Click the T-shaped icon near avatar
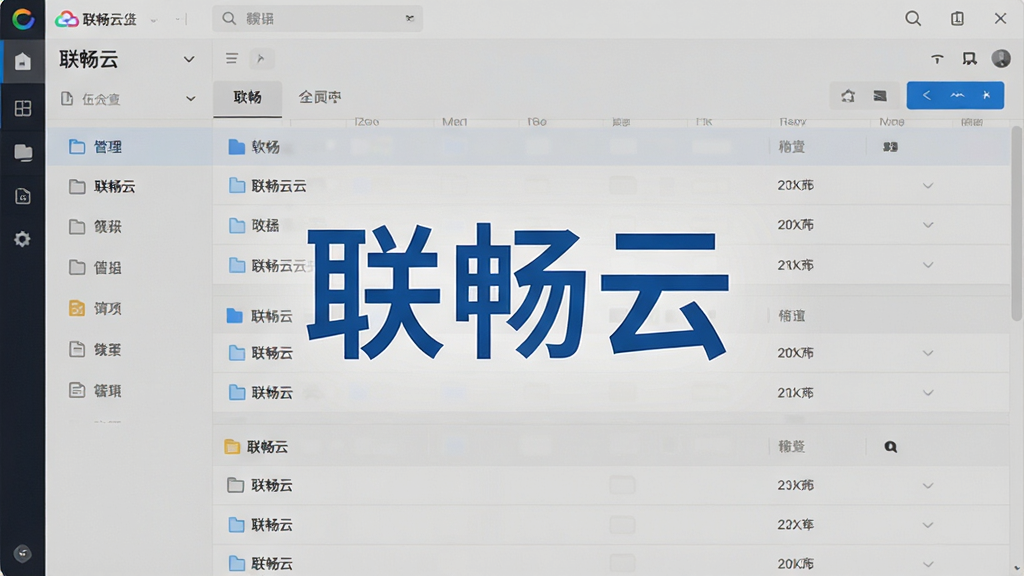The width and height of the screenshot is (1024, 576). pyautogui.click(x=937, y=59)
